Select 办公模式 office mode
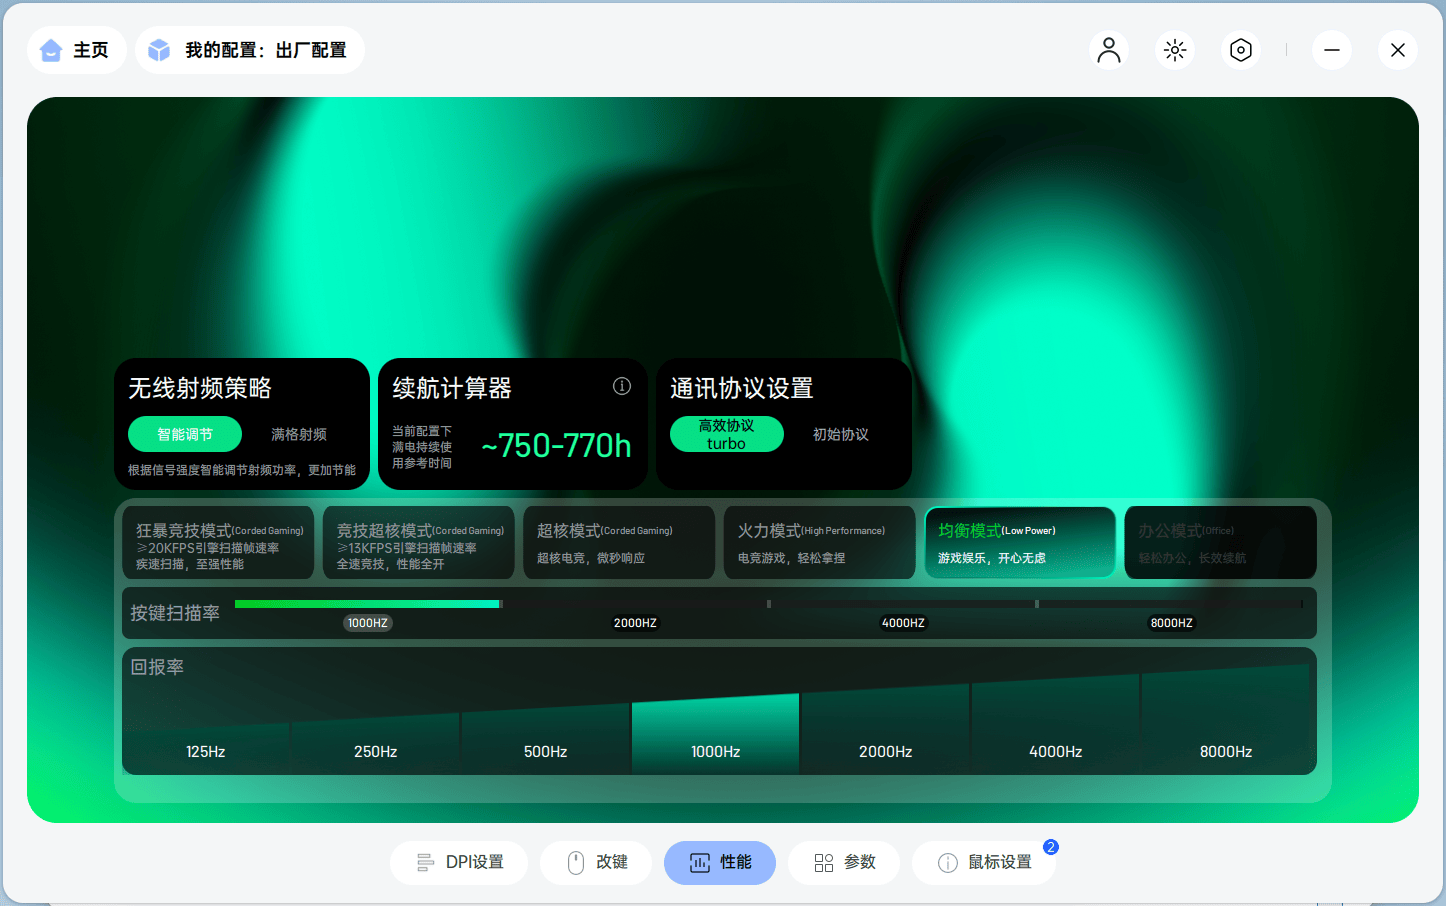1446x906 pixels. tap(1220, 542)
